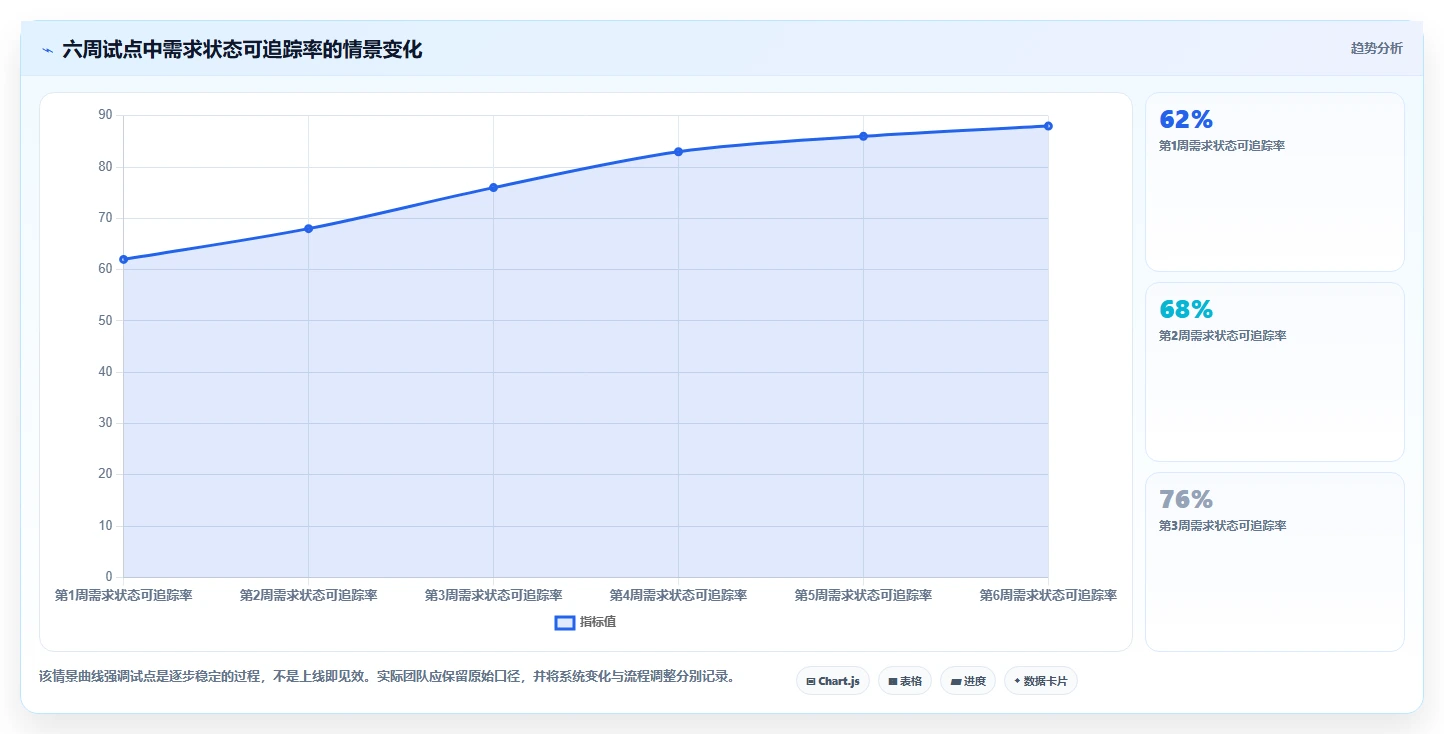1444x734 pixels.
Task: Select the week 1 data point at 62
Action: click(123, 259)
